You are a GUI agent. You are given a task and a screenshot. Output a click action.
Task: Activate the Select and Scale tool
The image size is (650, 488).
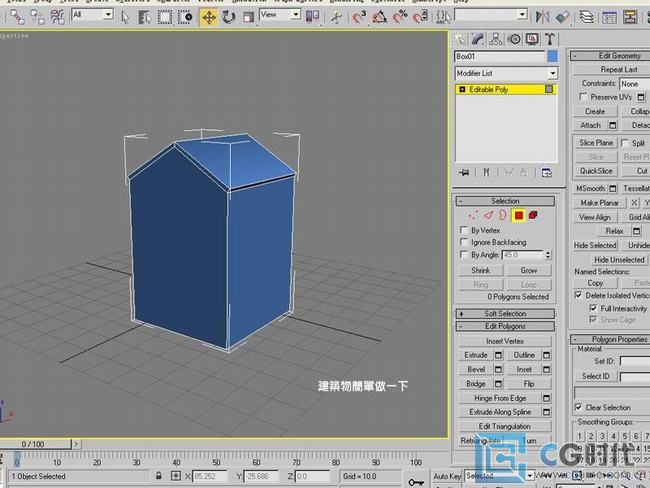248,17
